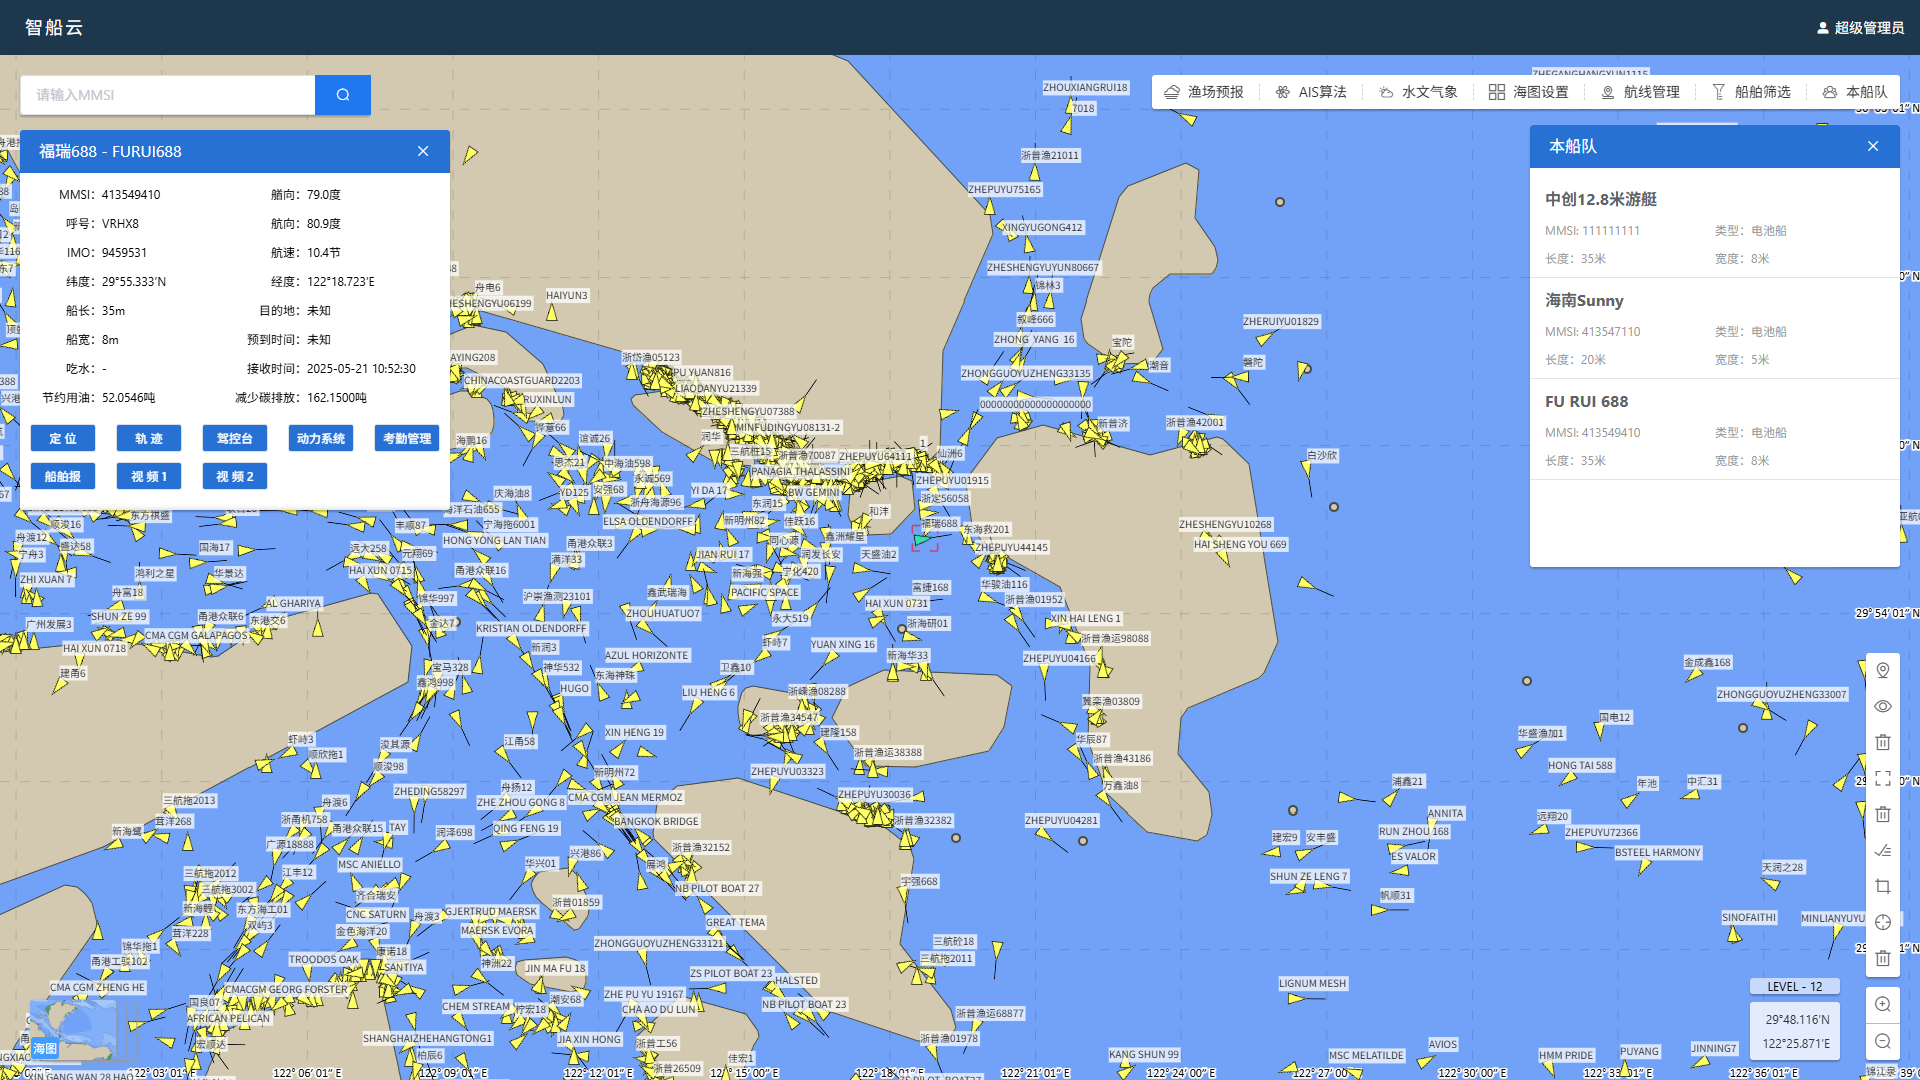Select the crop tool in map toolbar
Image resolution: width=1920 pixels, height=1080 pixels.
coord(1882,886)
